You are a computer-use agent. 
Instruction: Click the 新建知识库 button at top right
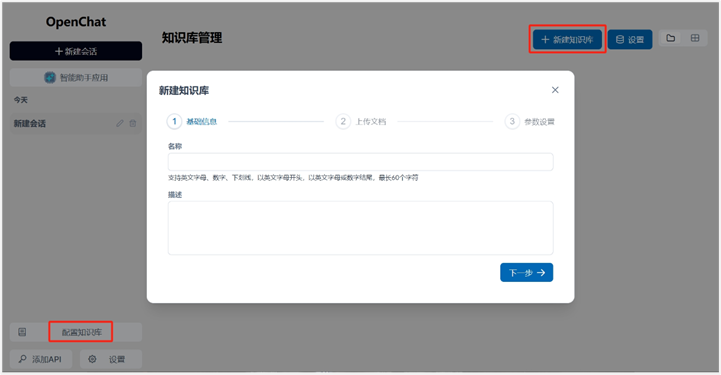point(567,40)
